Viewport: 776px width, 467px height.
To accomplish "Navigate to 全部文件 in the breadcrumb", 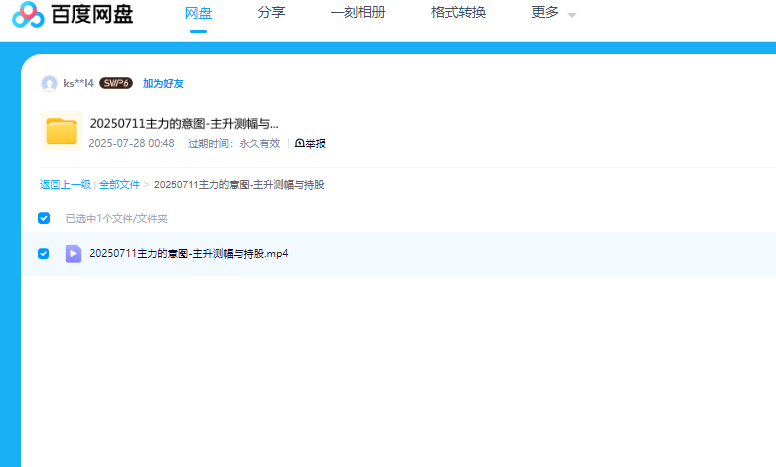I will click(x=119, y=185).
